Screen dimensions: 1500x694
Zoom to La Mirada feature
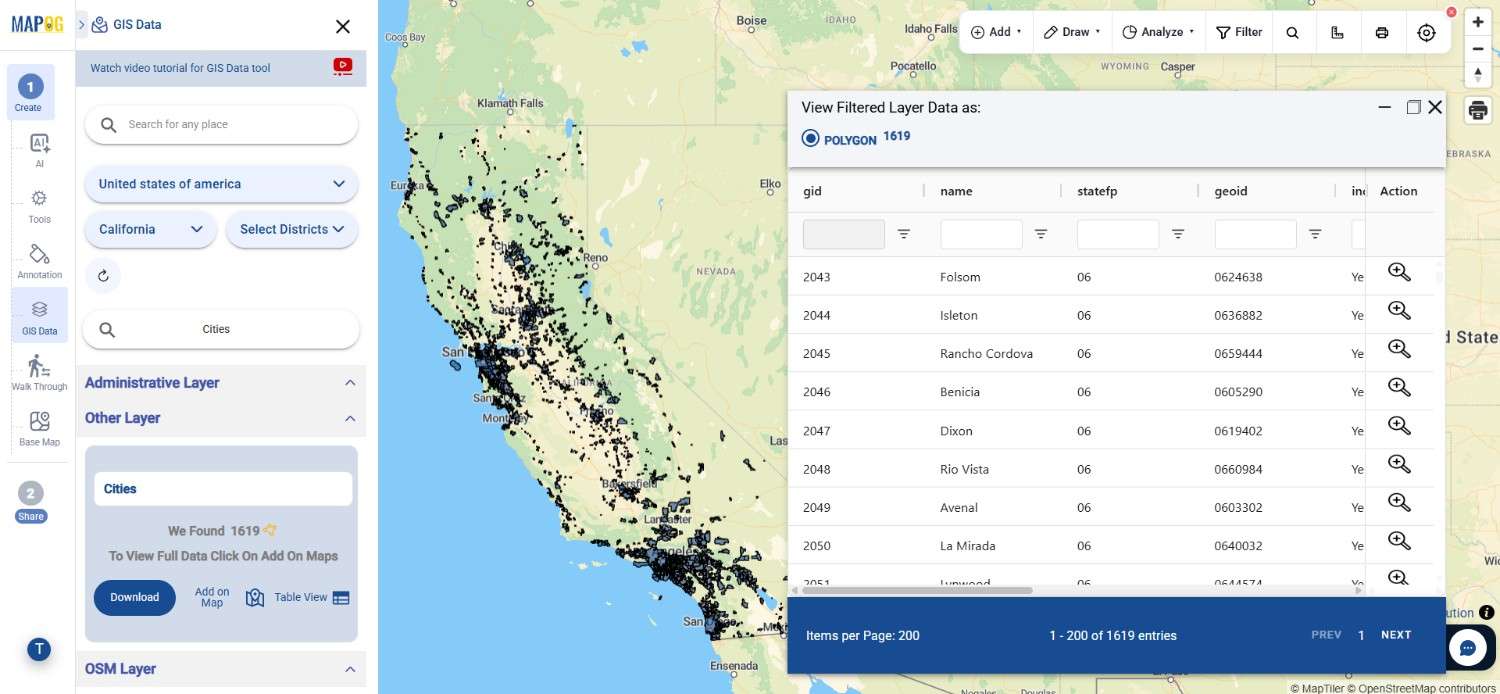1399,541
